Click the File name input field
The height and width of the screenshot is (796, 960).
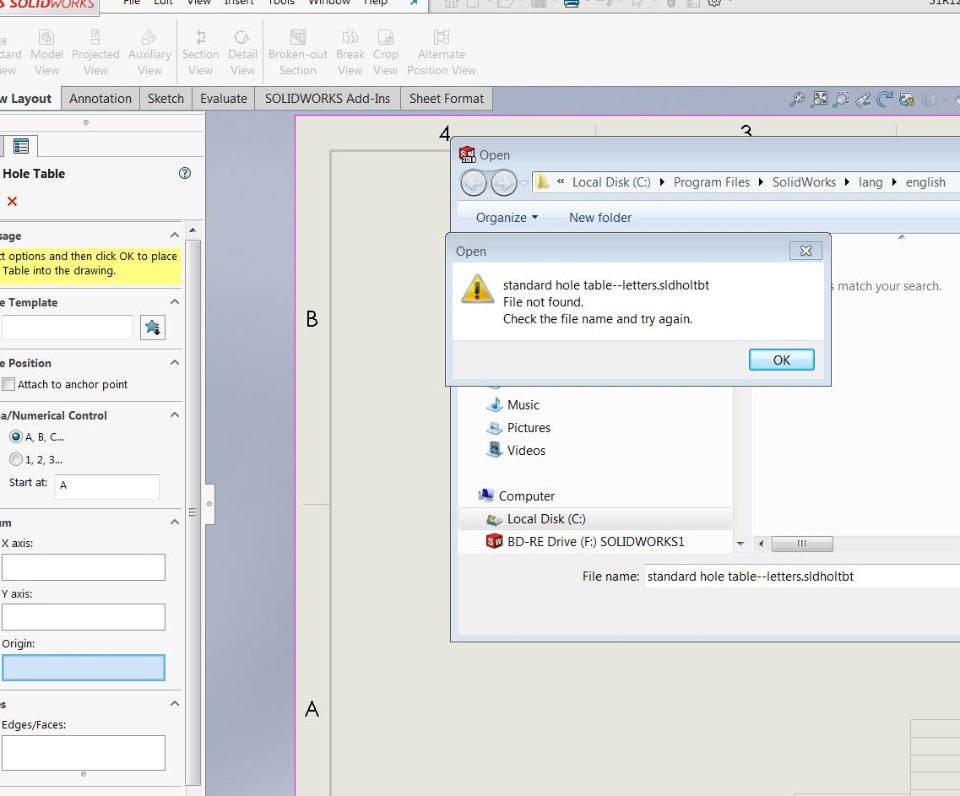pos(802,576)
